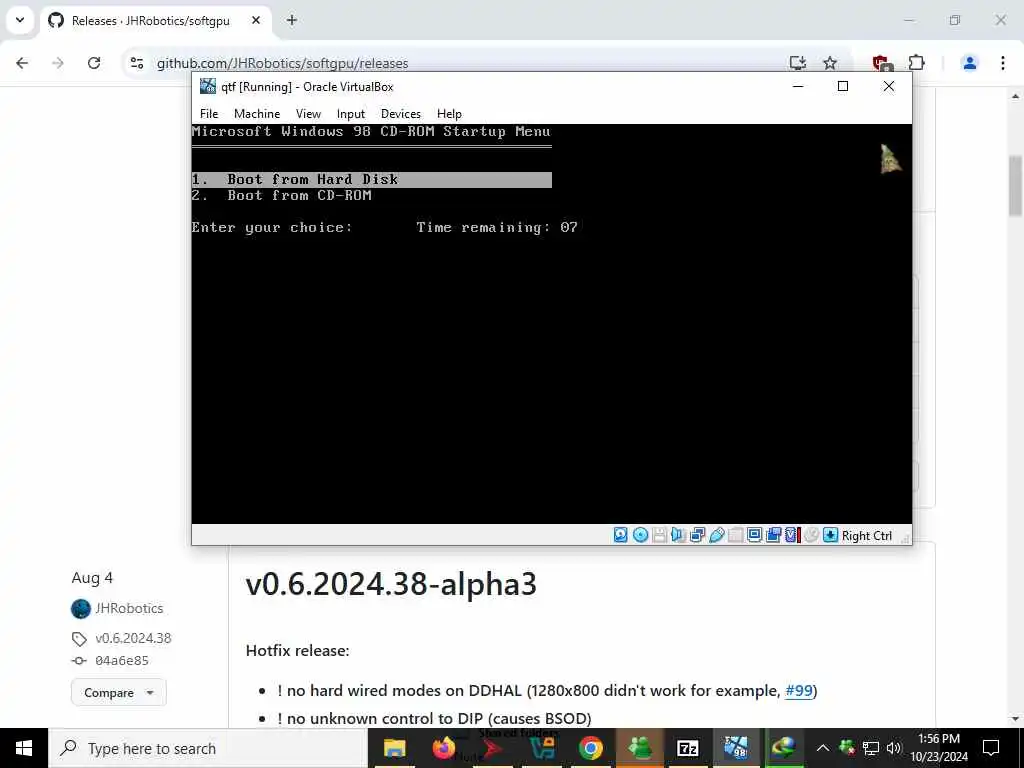This screenshot has width=1024, height=768.
Task: Expand the Compare dropdown
Action: [x=119, y=693]
